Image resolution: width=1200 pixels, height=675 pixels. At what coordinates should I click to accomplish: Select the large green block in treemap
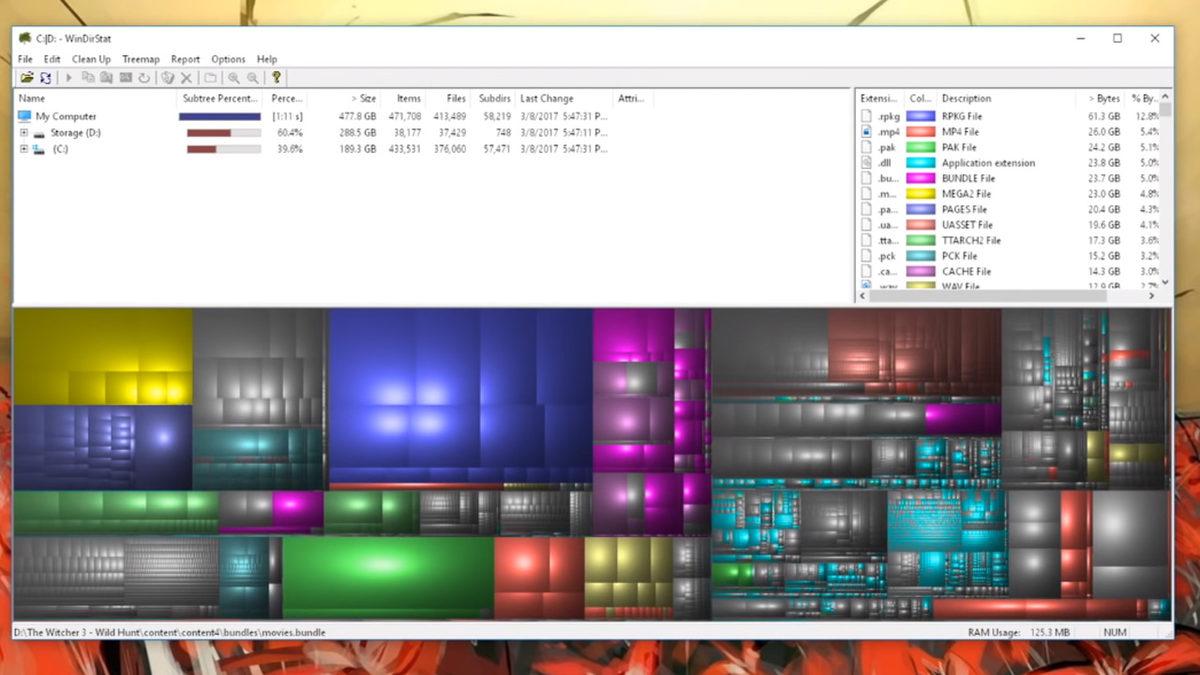pos(387,577)
